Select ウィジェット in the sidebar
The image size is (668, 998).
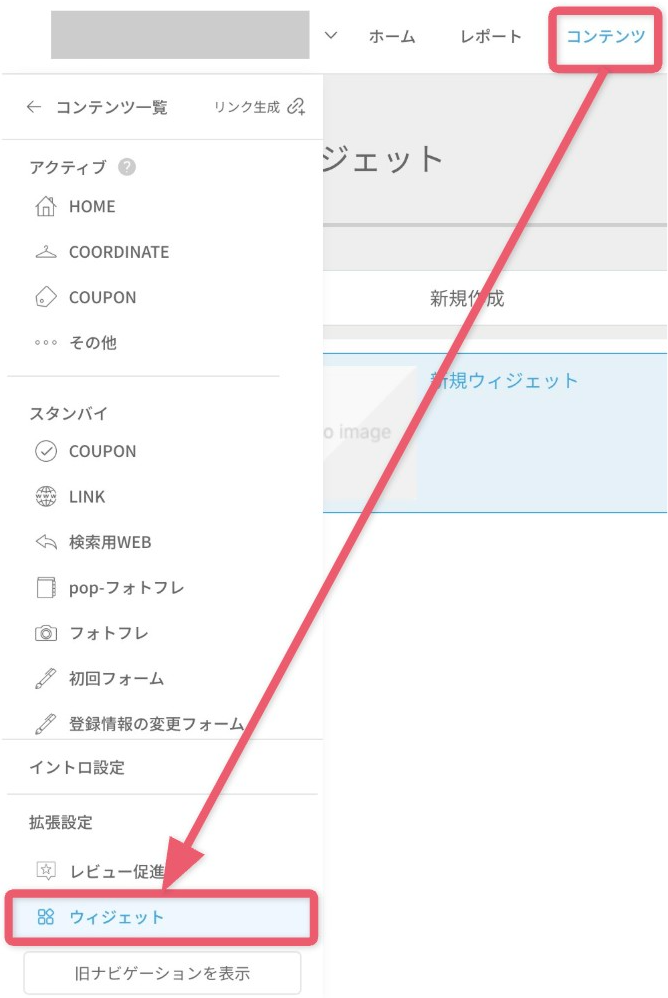click(160, 917)
